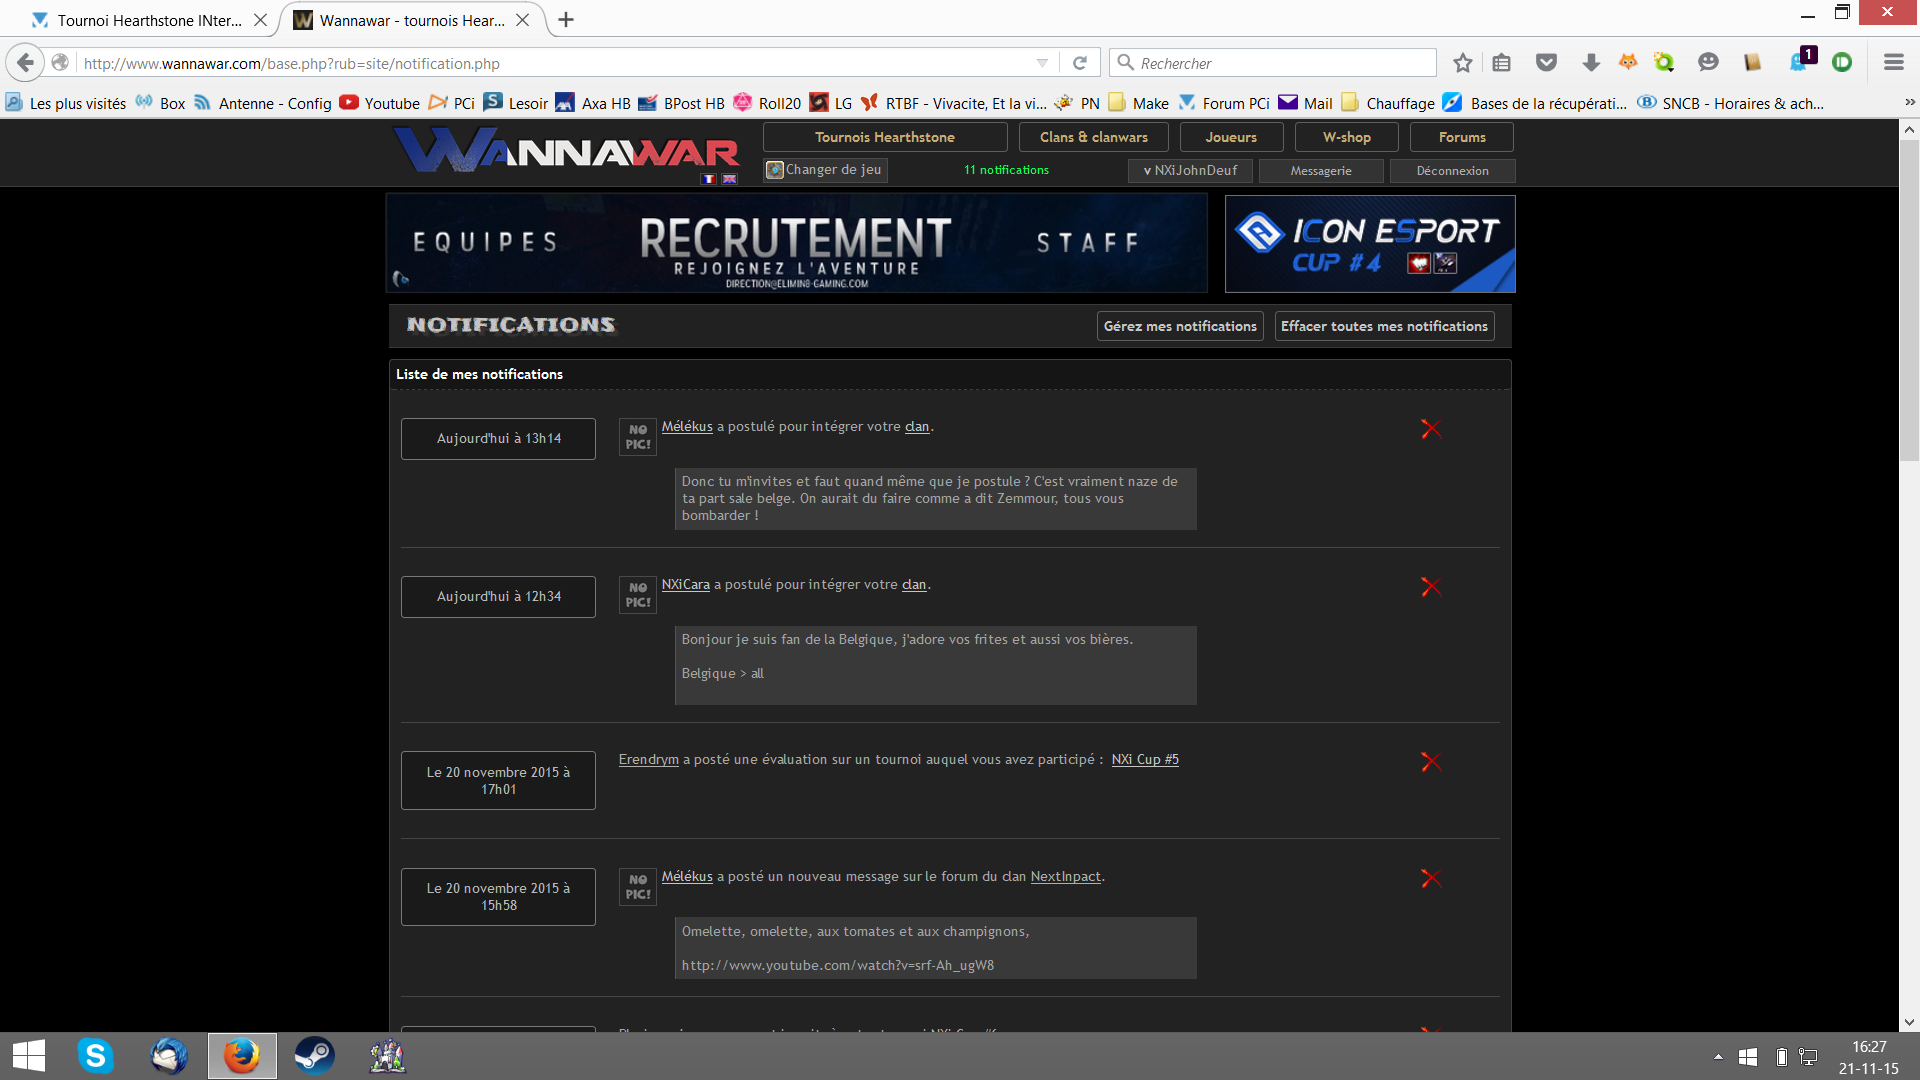Delete the Mélékus 13h14 clan application notification
Screen dimensions: 1920x1080
click(1431, 429)
